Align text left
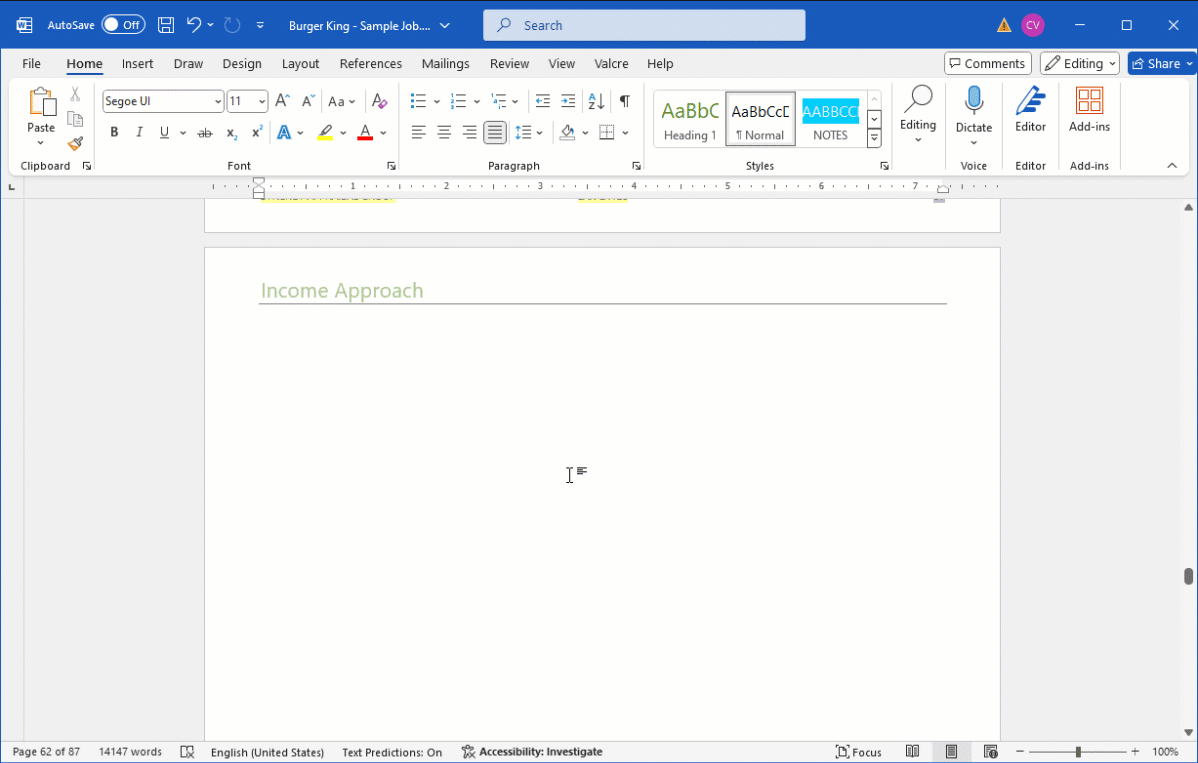The image size is (1198, 763). coord(418,133)
